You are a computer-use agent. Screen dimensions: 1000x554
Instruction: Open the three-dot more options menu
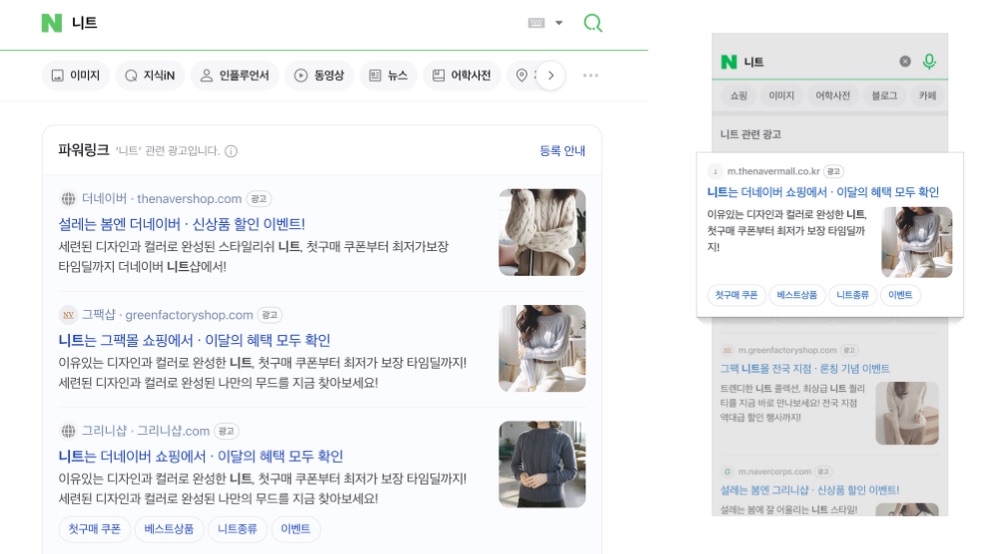point(591,75)
